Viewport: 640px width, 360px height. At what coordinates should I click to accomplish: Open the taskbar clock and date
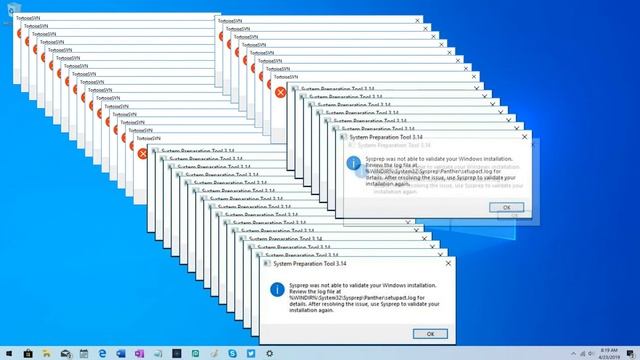click(x=609, y=353)
